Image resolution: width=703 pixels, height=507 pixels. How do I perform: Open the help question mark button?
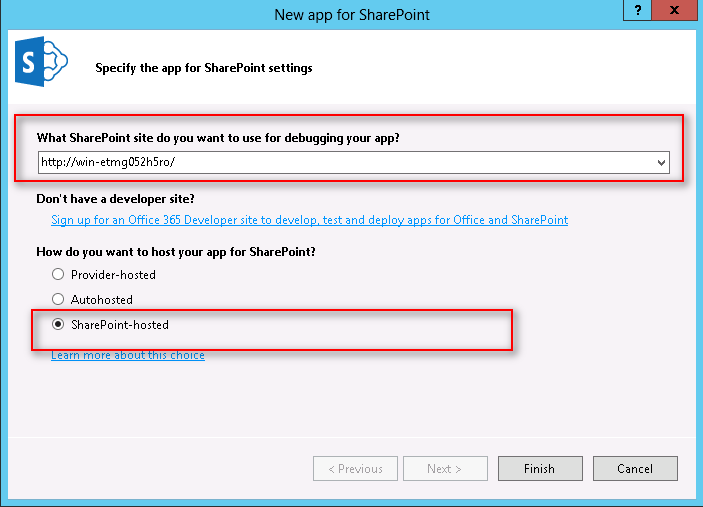(x=637, y=10)
